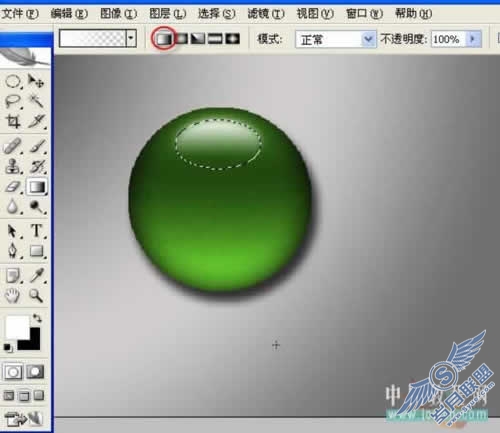500x433 pixels.
Task: Open the 帮助(H) menu
Action: (413, 14)
